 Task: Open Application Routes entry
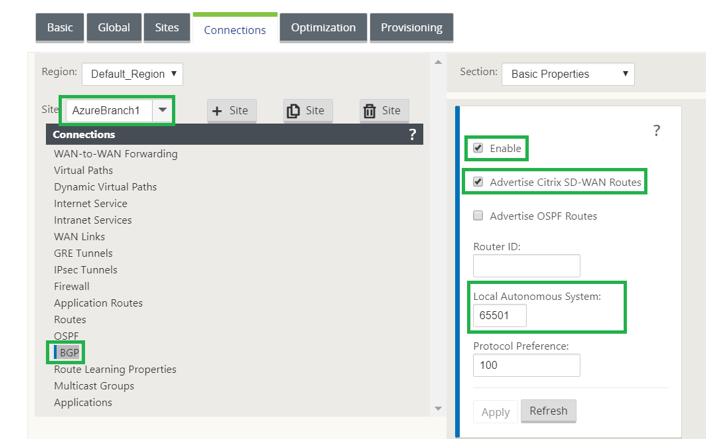[98, 303]
